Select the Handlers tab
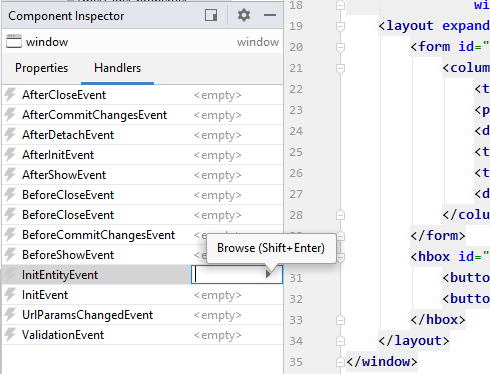The image size is (490, 374). point(117,68)
